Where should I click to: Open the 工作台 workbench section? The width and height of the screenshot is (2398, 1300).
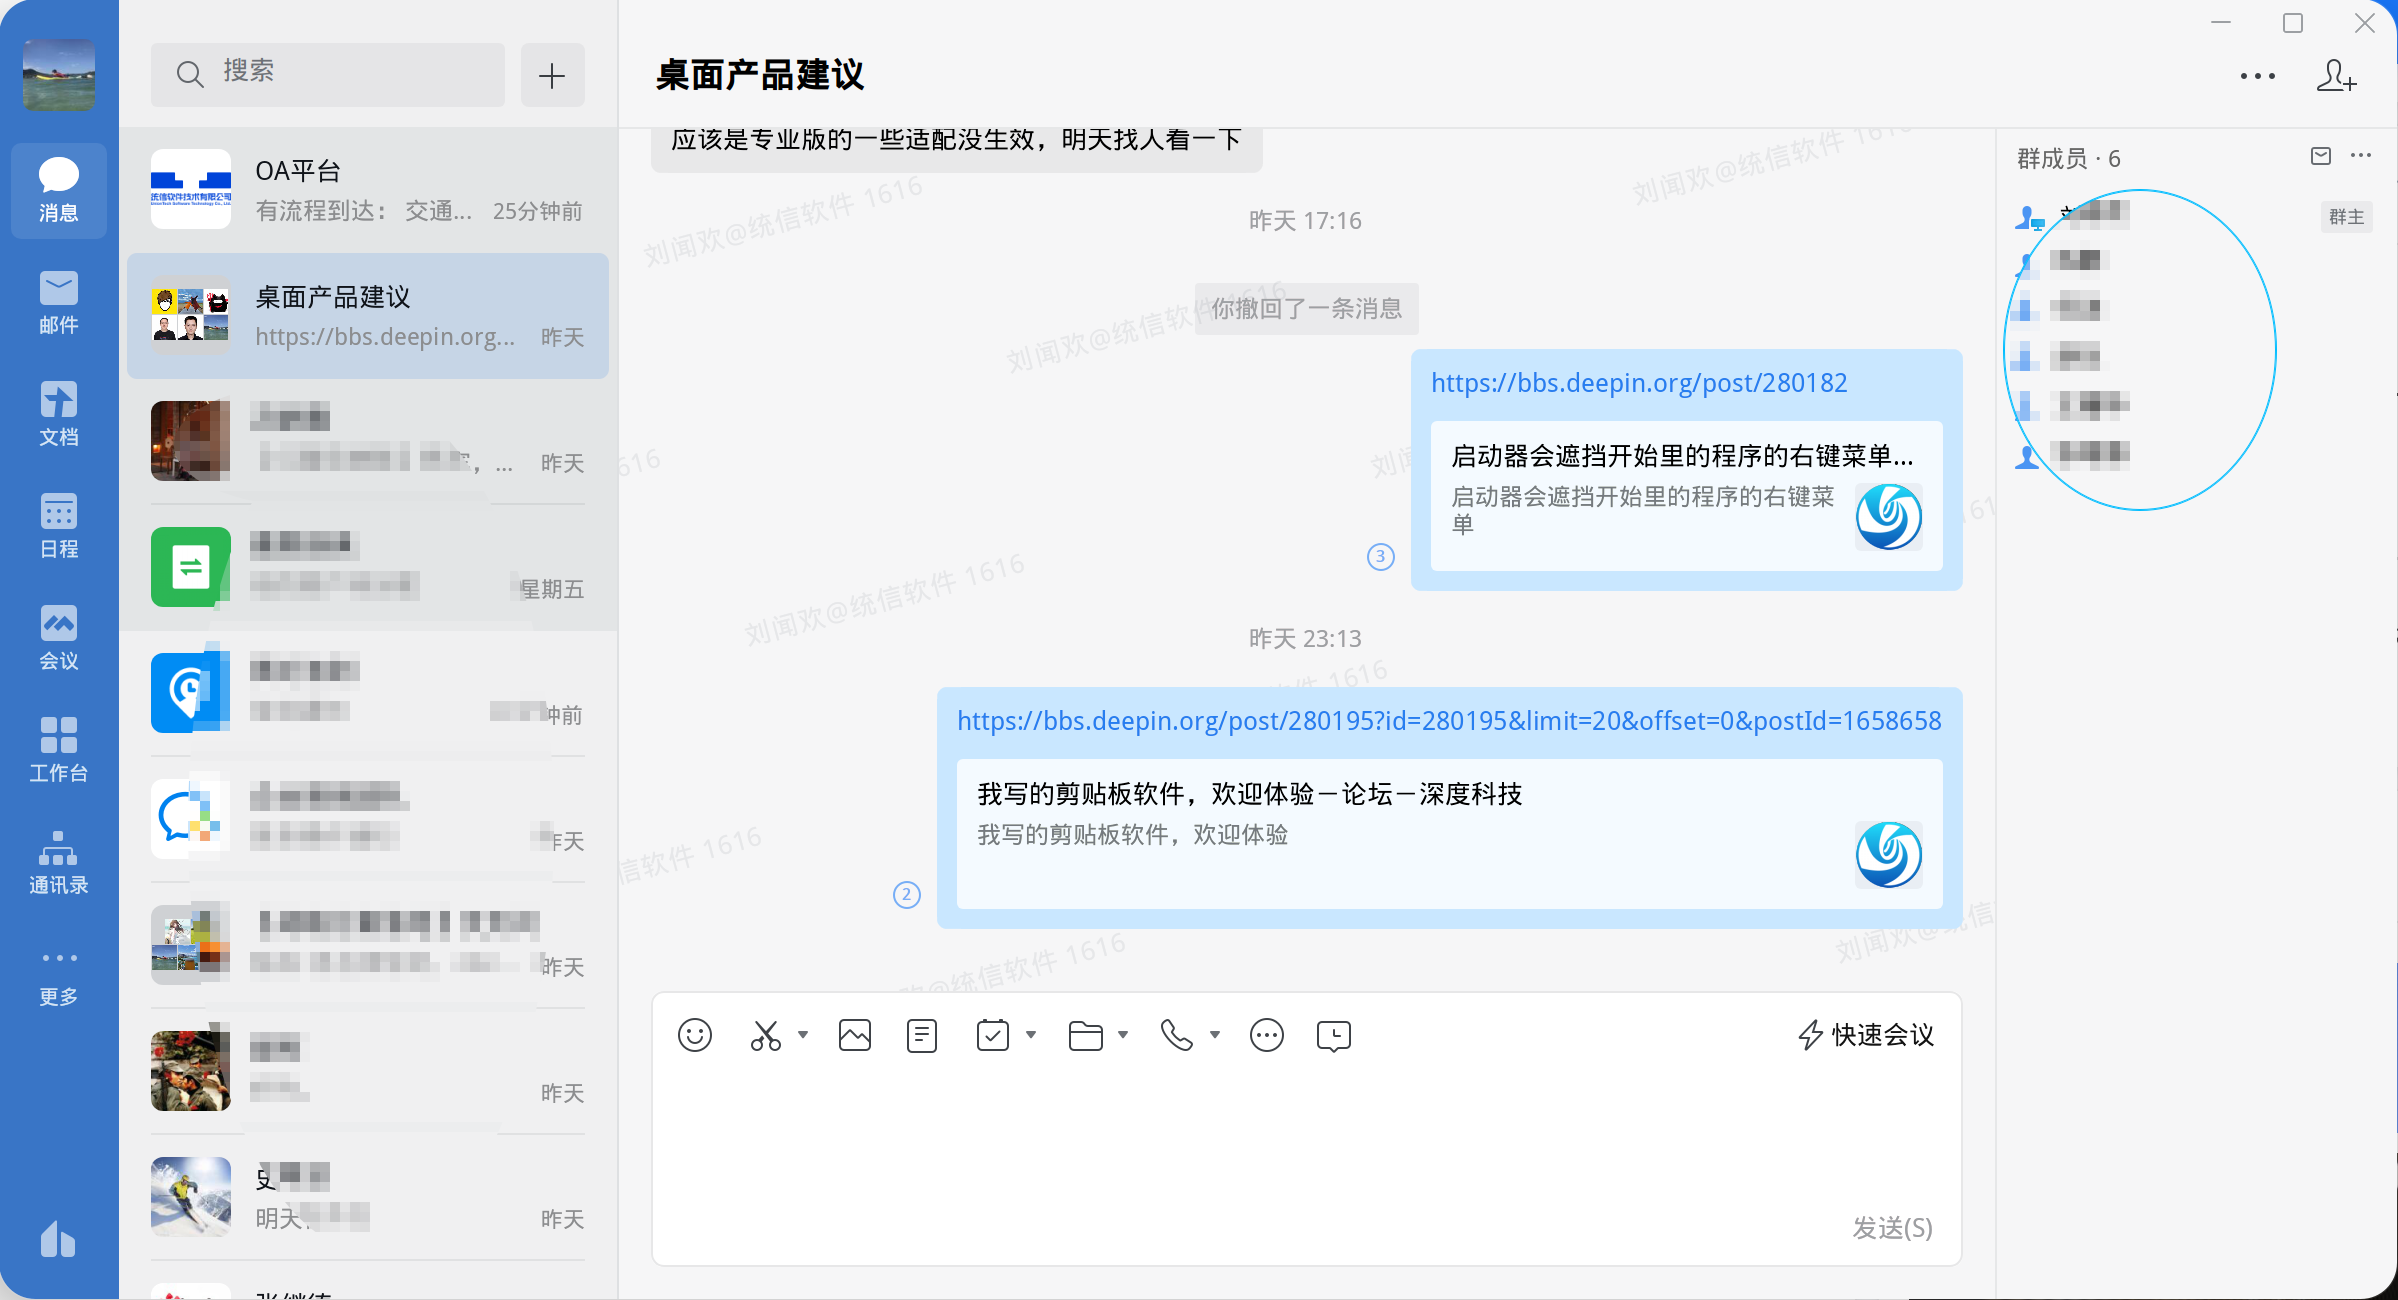59,750
